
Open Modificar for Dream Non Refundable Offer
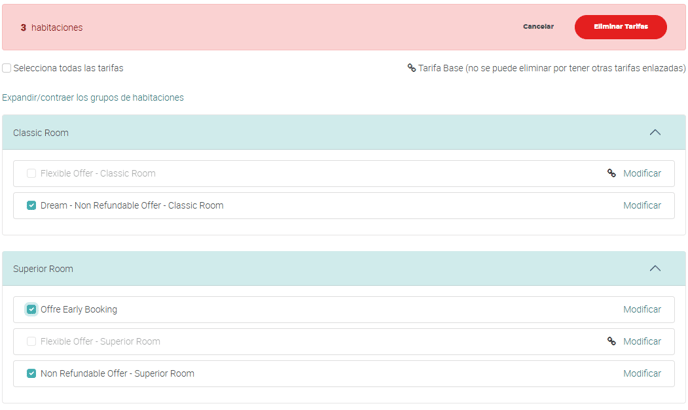tap(642, 205)
